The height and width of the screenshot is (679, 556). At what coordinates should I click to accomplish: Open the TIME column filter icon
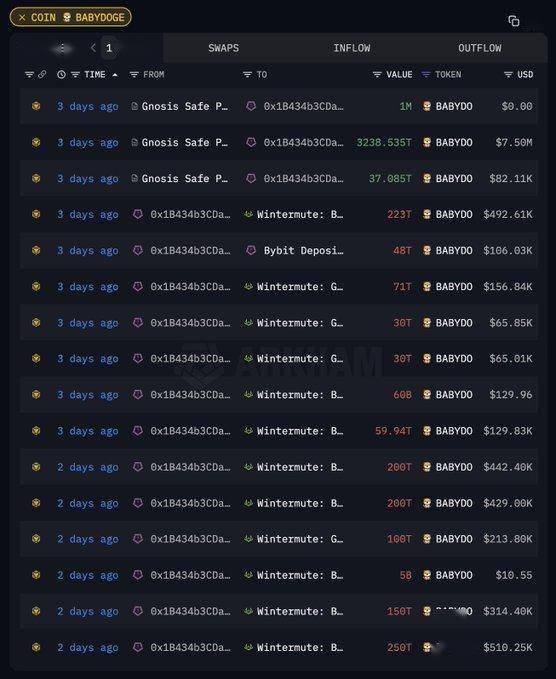point(75,74)
